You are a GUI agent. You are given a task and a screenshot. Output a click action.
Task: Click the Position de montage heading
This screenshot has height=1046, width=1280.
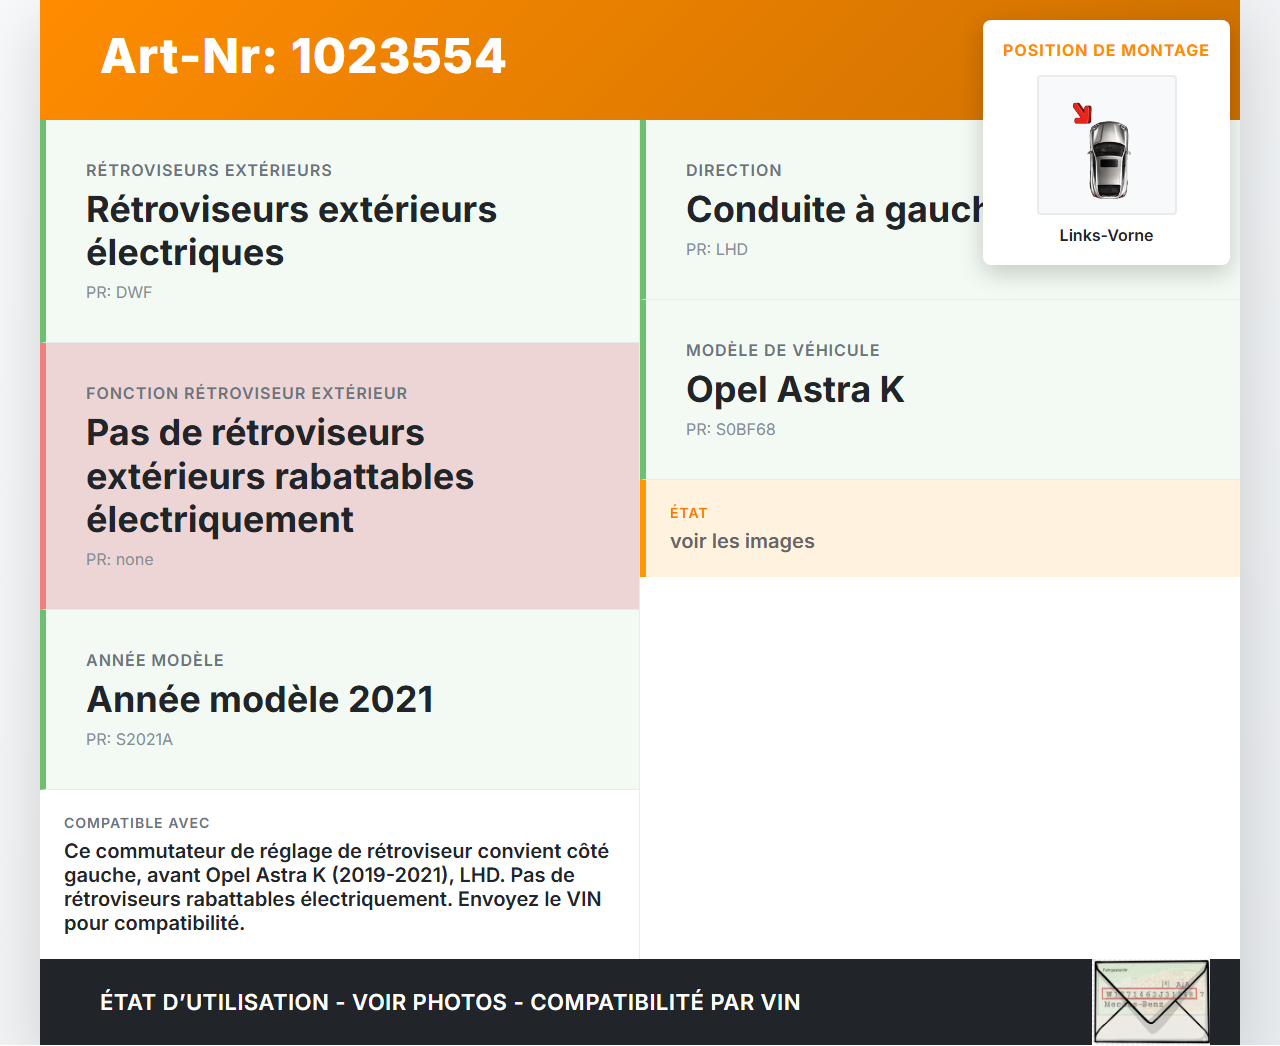coord(1106,50)
